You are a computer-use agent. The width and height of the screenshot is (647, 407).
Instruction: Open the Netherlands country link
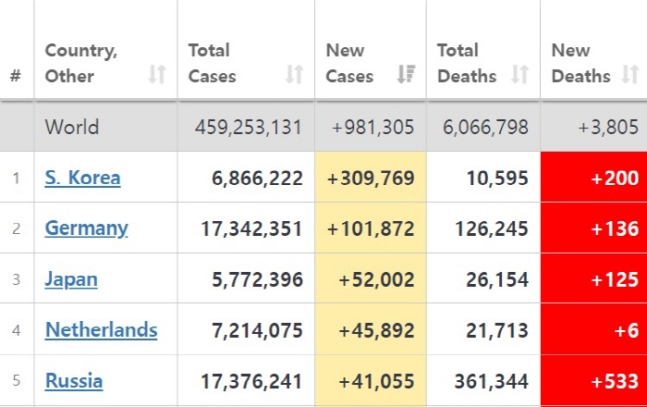click(101, 330)
